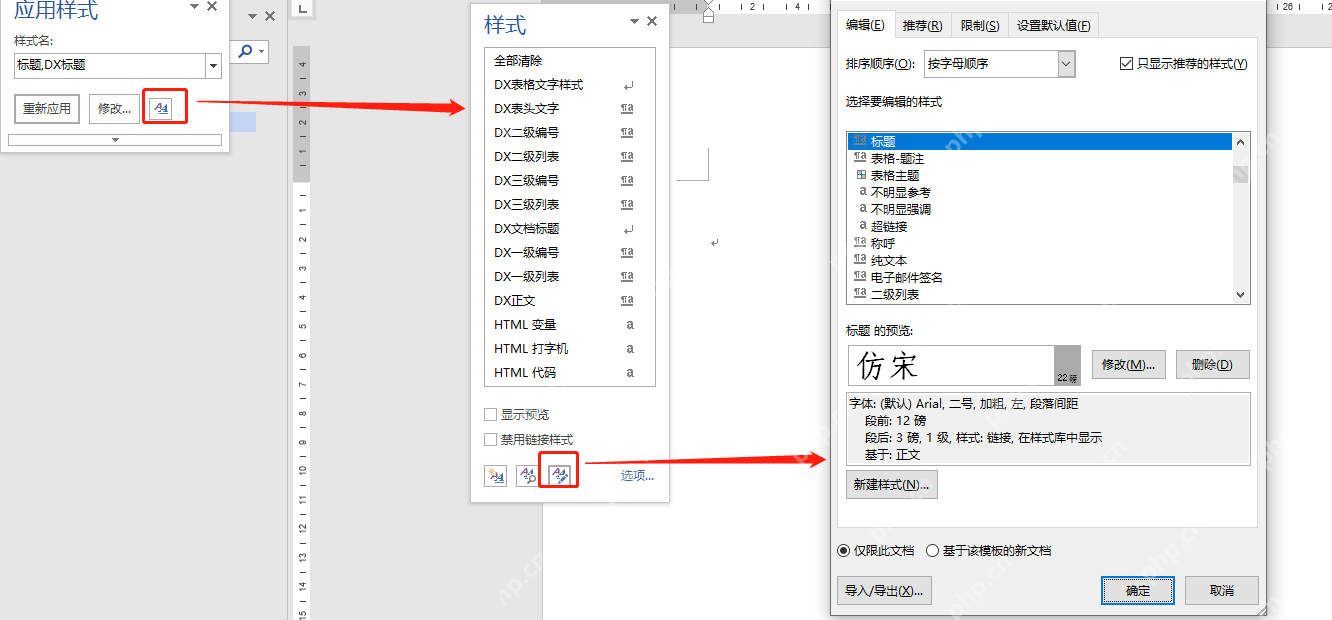Select 基于该模板的新文档 radio button
The width and height of the screenshot is (1332, 620).
point(933,550)
